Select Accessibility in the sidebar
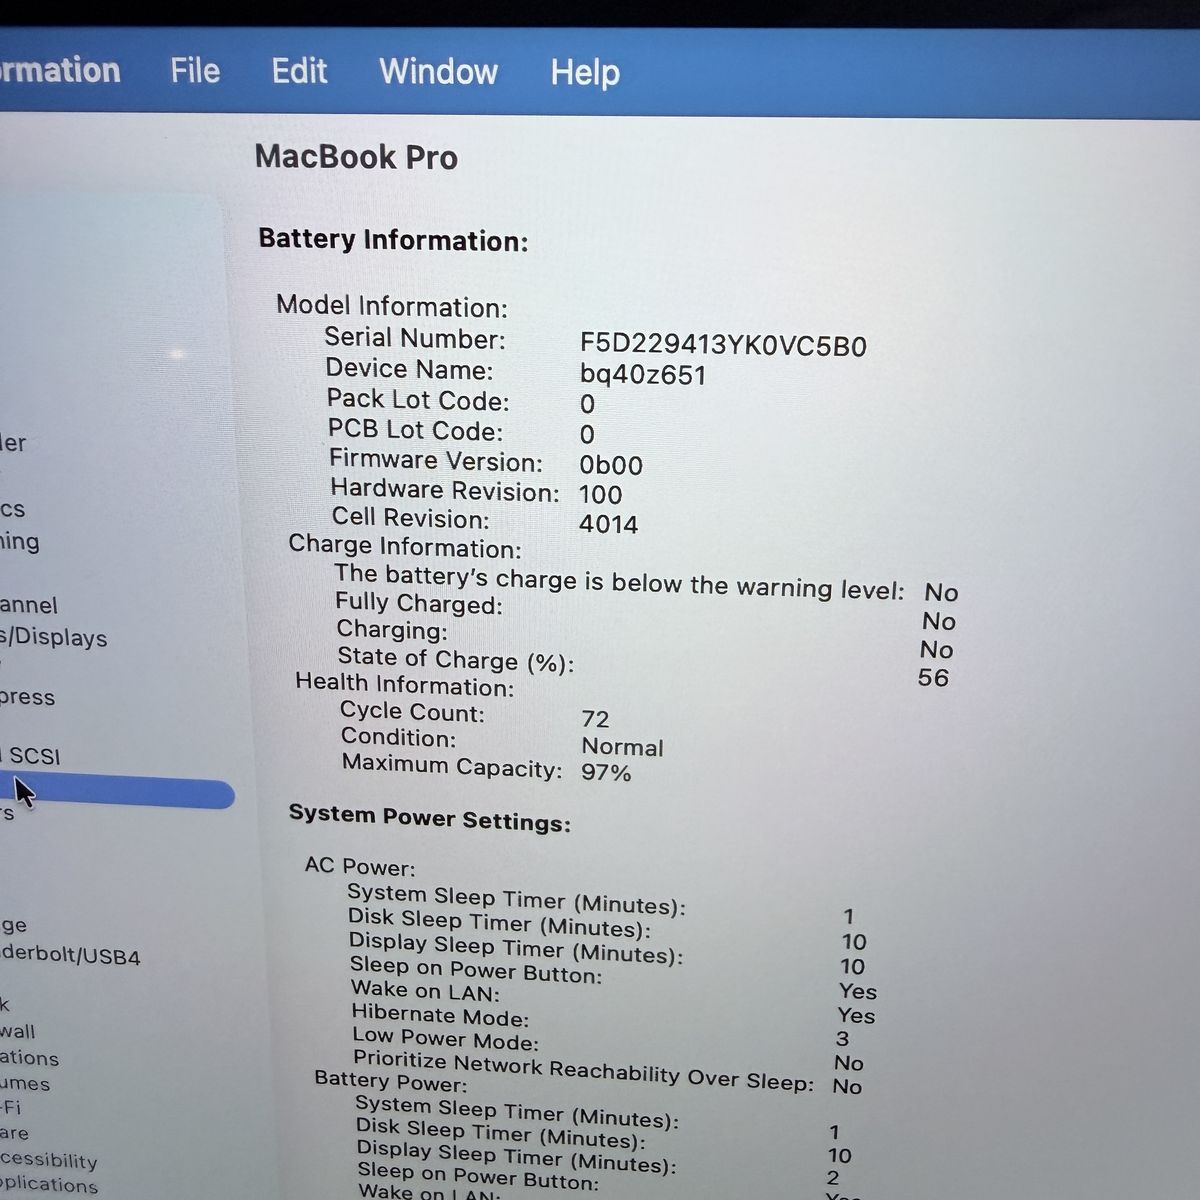The height and width of the screenshot is (1200, 1200). point(49,1160)
